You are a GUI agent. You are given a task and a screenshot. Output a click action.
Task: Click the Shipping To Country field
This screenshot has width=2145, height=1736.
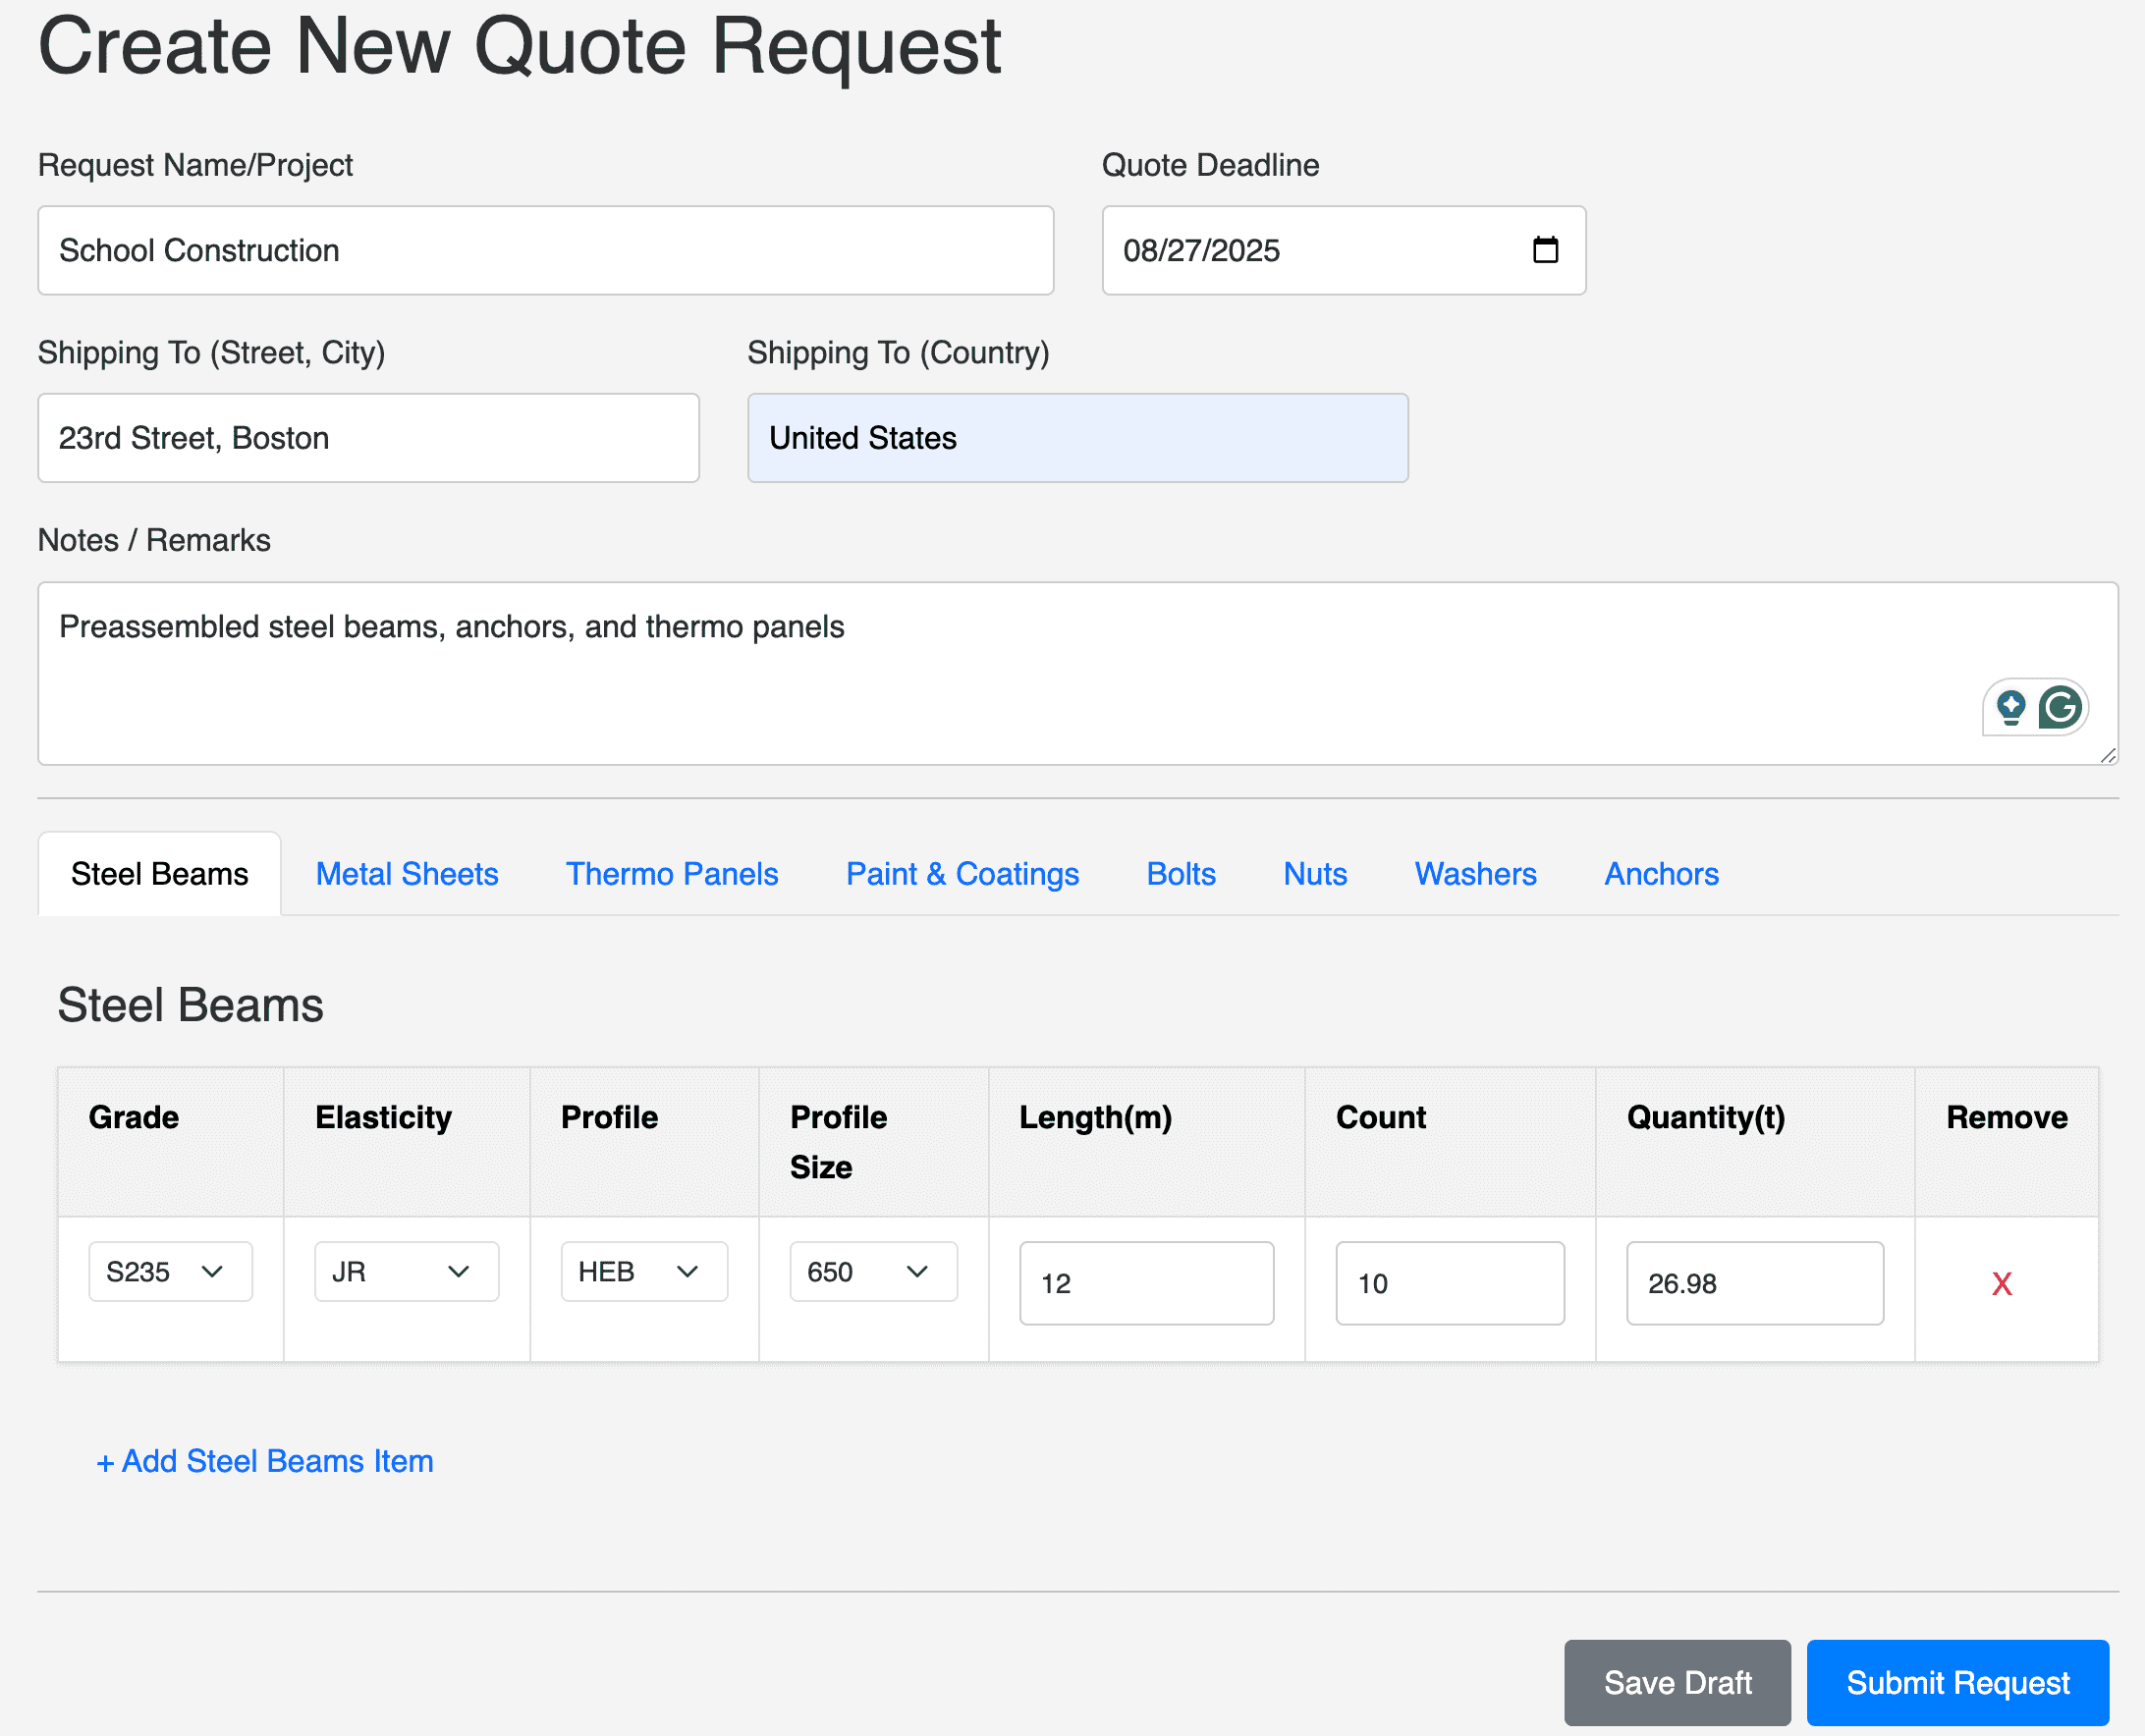coord(1077,437)
